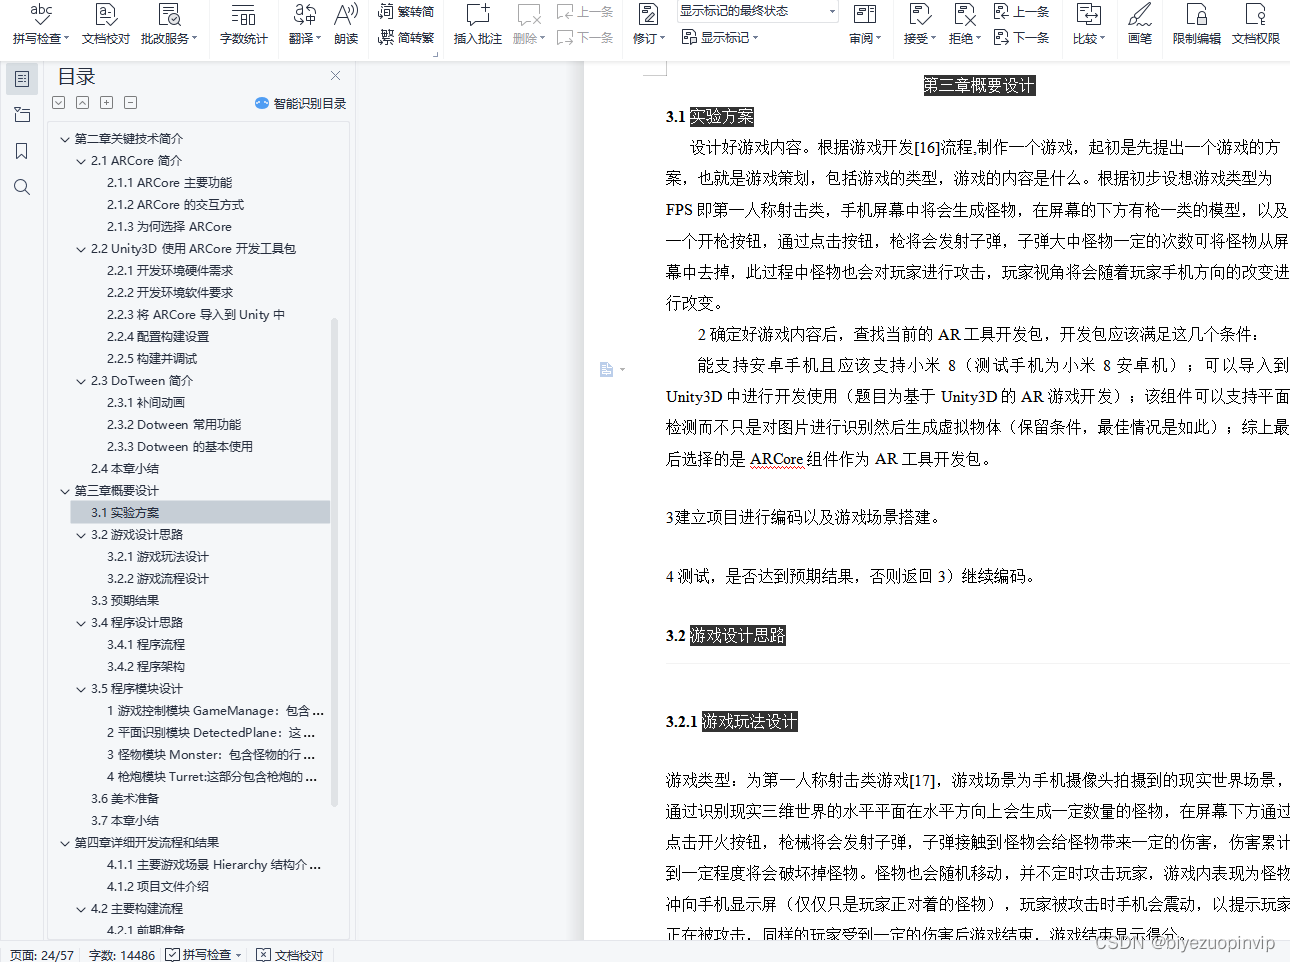Open the chapter navigation sidebar icon
1290x962 pixels.
[x=22, y=115]
